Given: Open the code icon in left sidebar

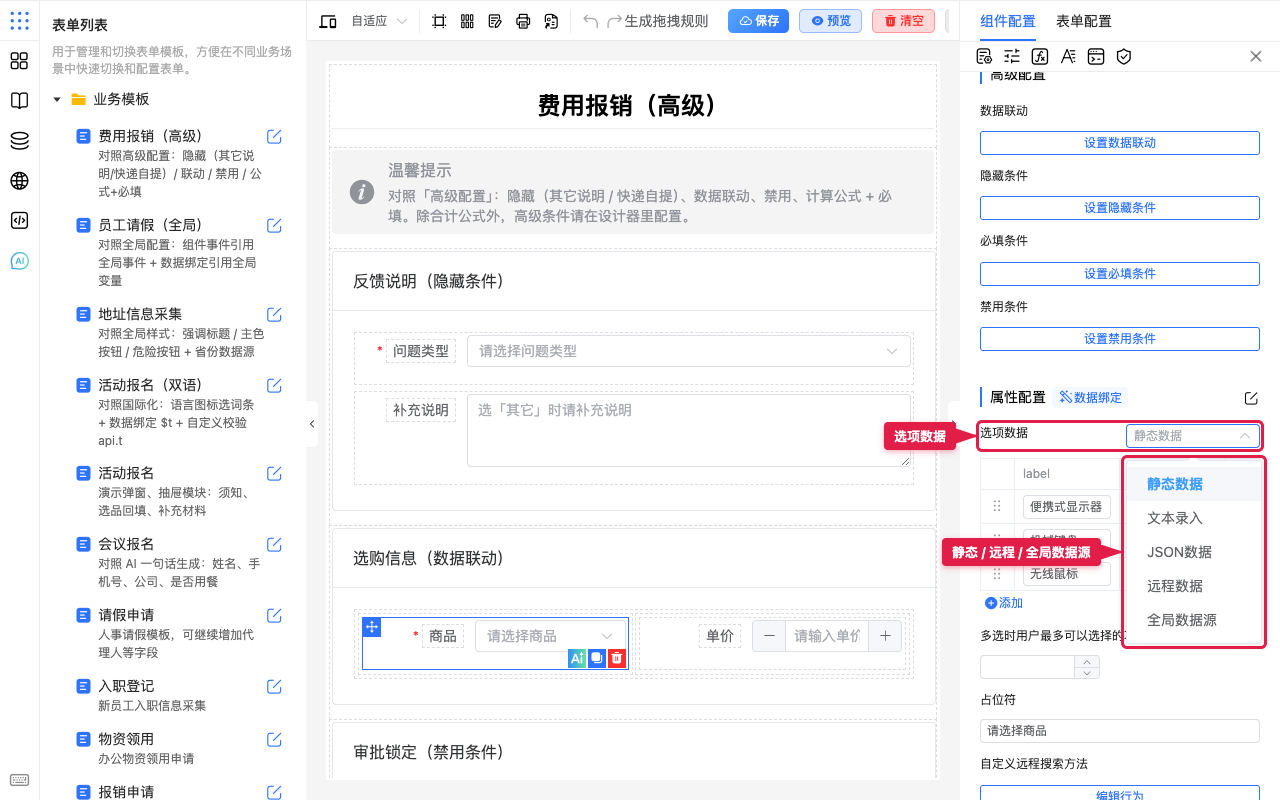Looking at the screenshot, I should pos(19,221).
